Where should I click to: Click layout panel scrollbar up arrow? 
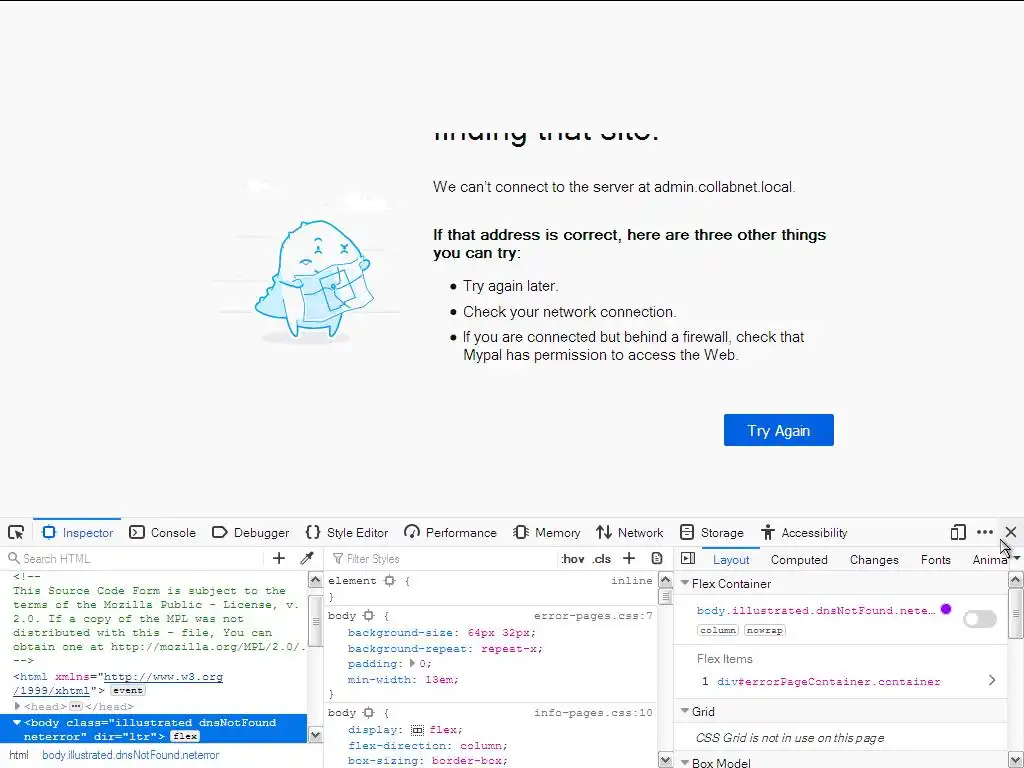[x=1016, y=580]
